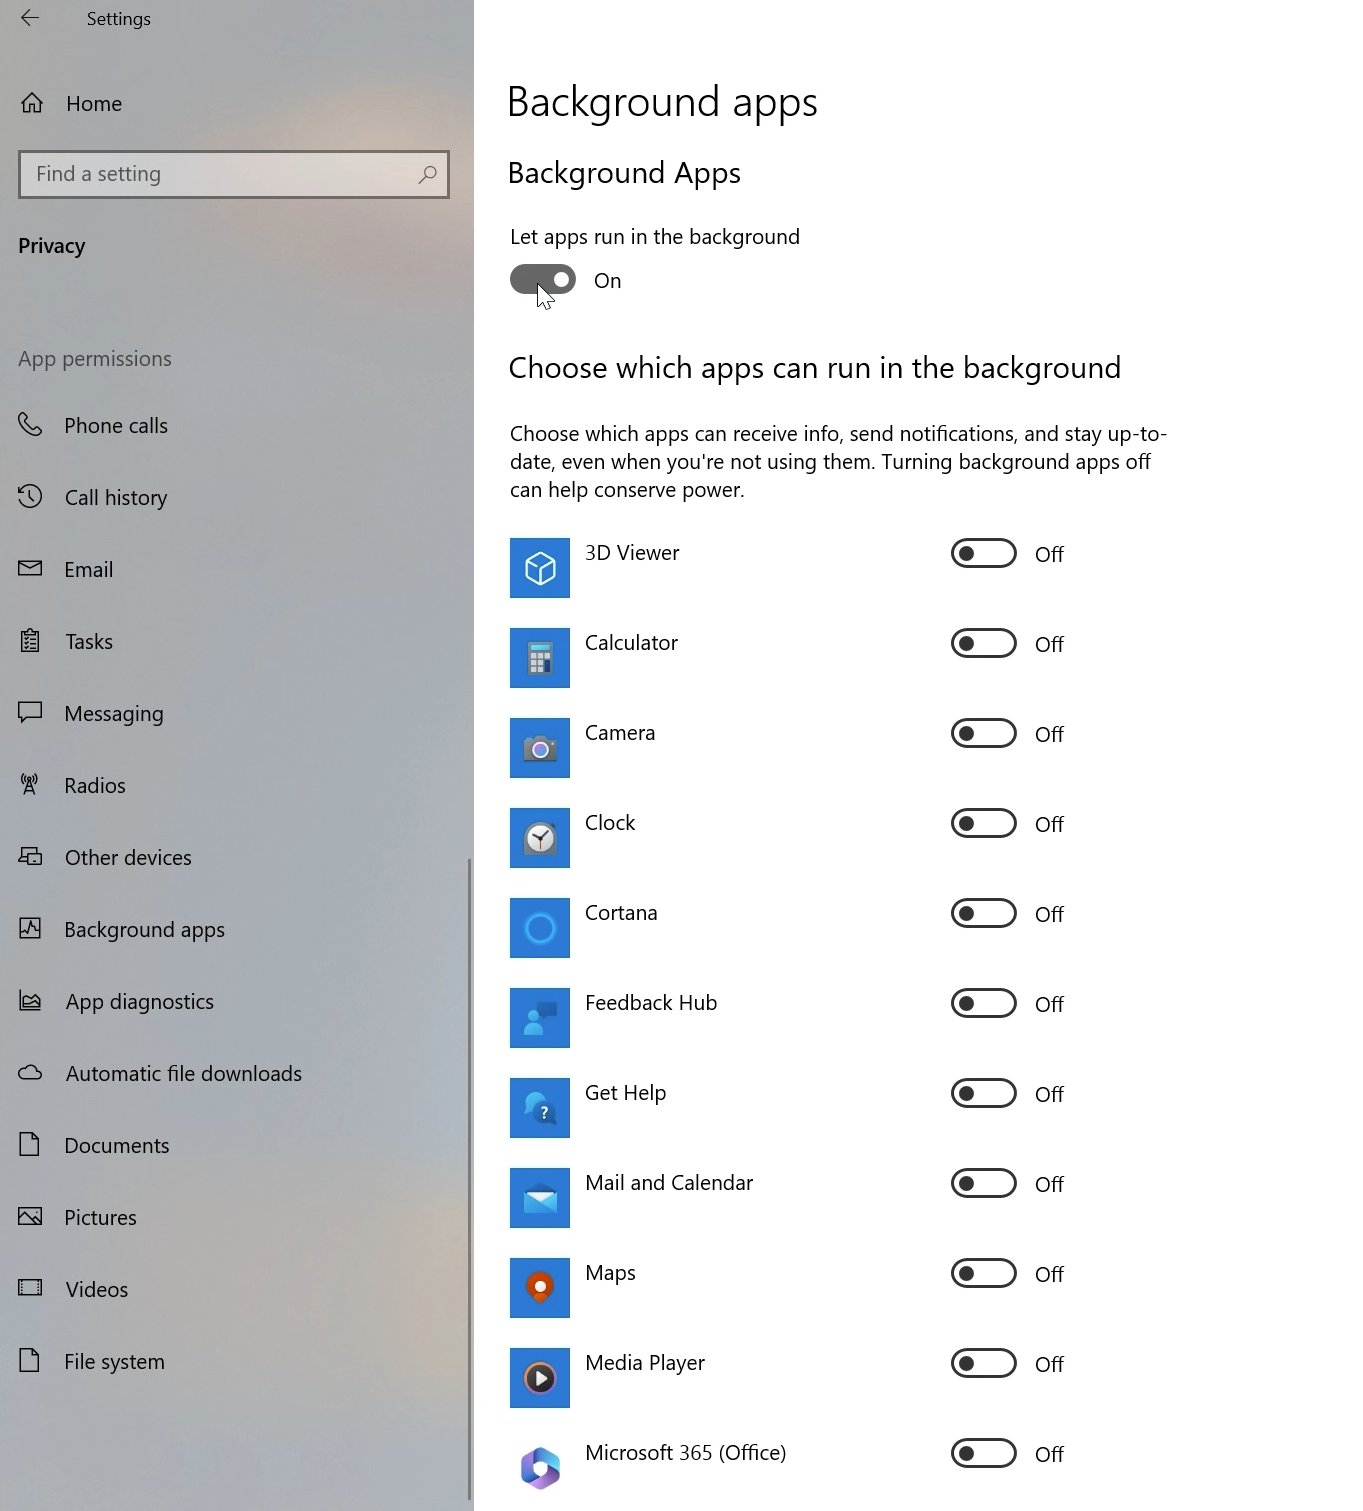Click the App diagnostics chart icon

(30, 1000)
